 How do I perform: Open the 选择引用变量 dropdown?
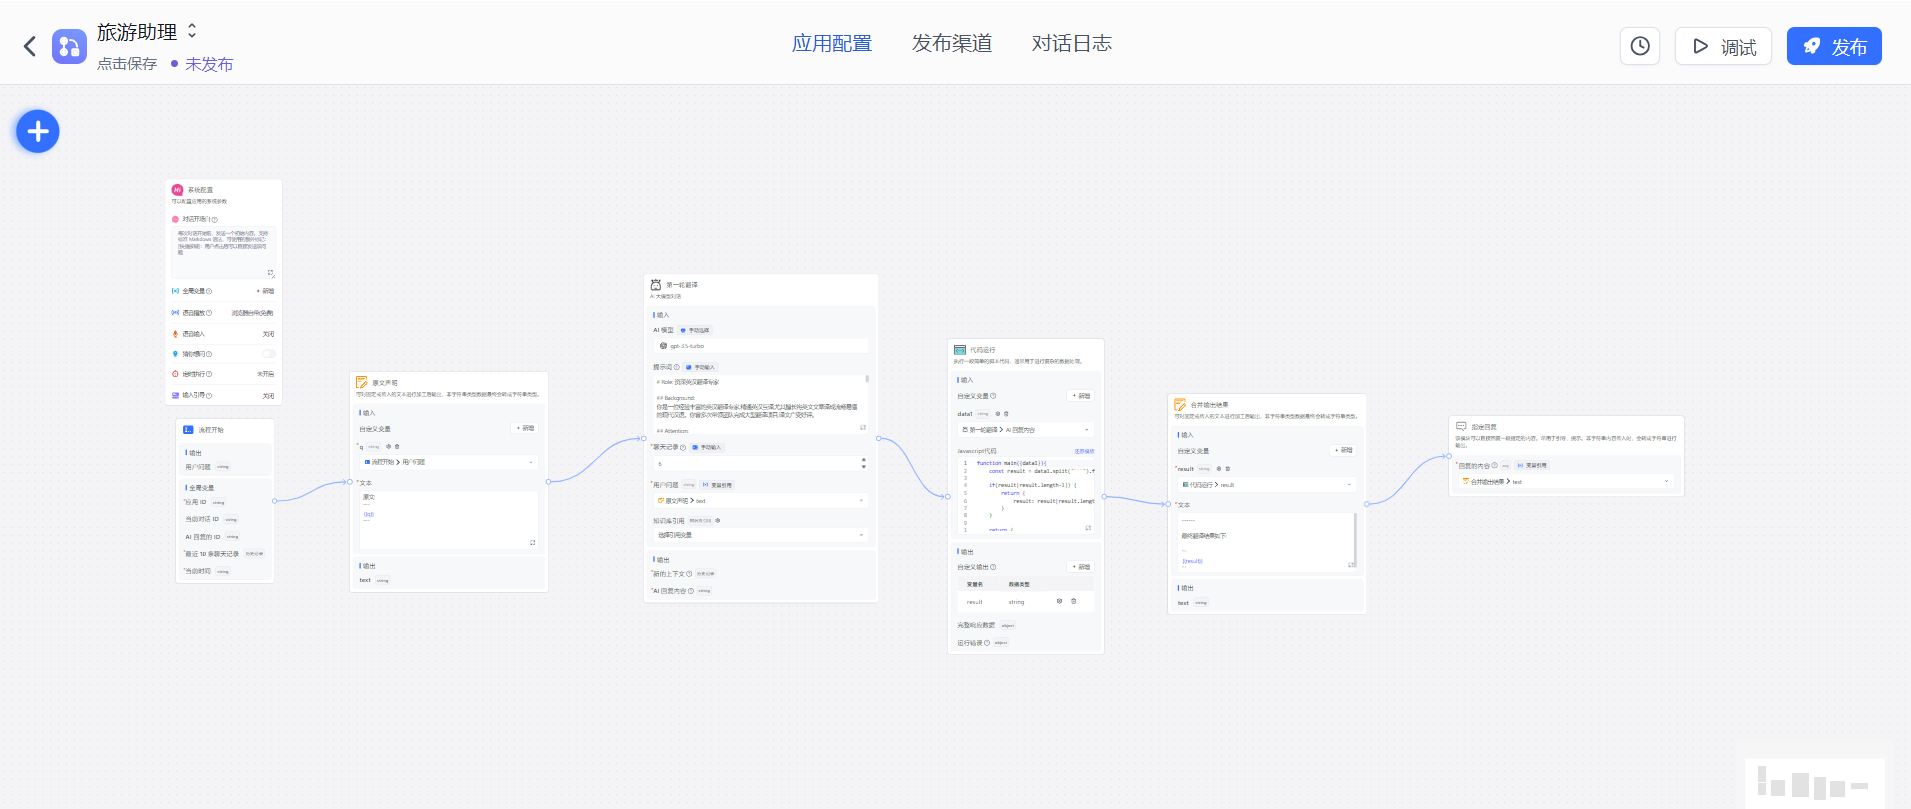(761, 535)
